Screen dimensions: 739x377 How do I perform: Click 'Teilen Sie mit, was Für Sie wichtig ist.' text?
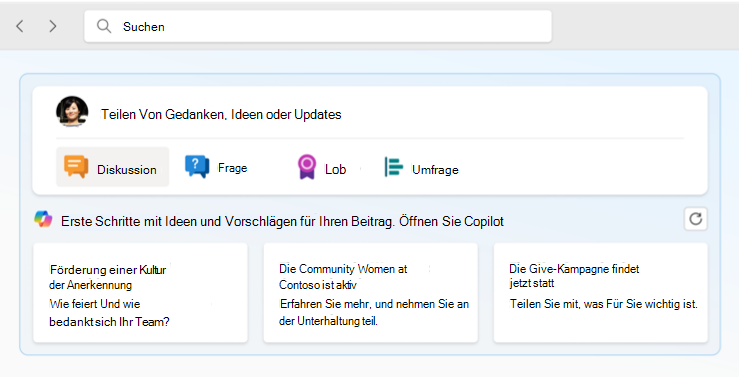click(603, 304)
